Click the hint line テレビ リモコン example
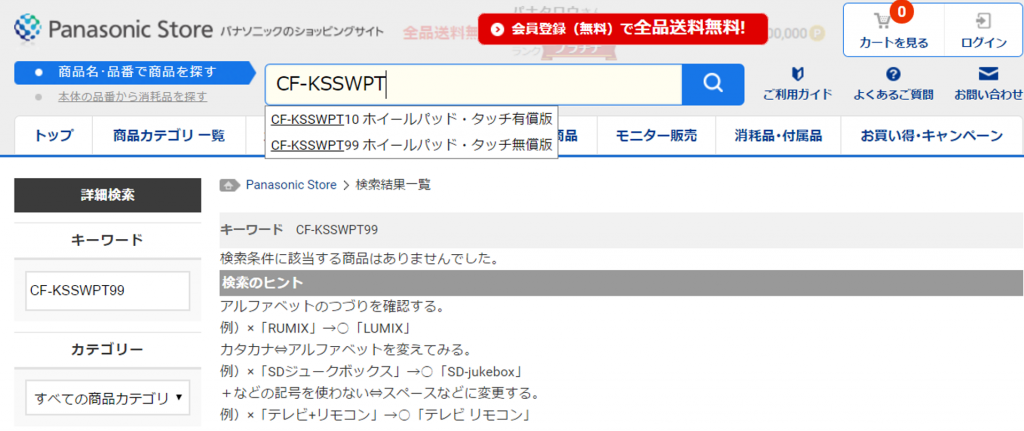Image resolution: width=1024 pixels, height=431 pixels. (375, 416)
